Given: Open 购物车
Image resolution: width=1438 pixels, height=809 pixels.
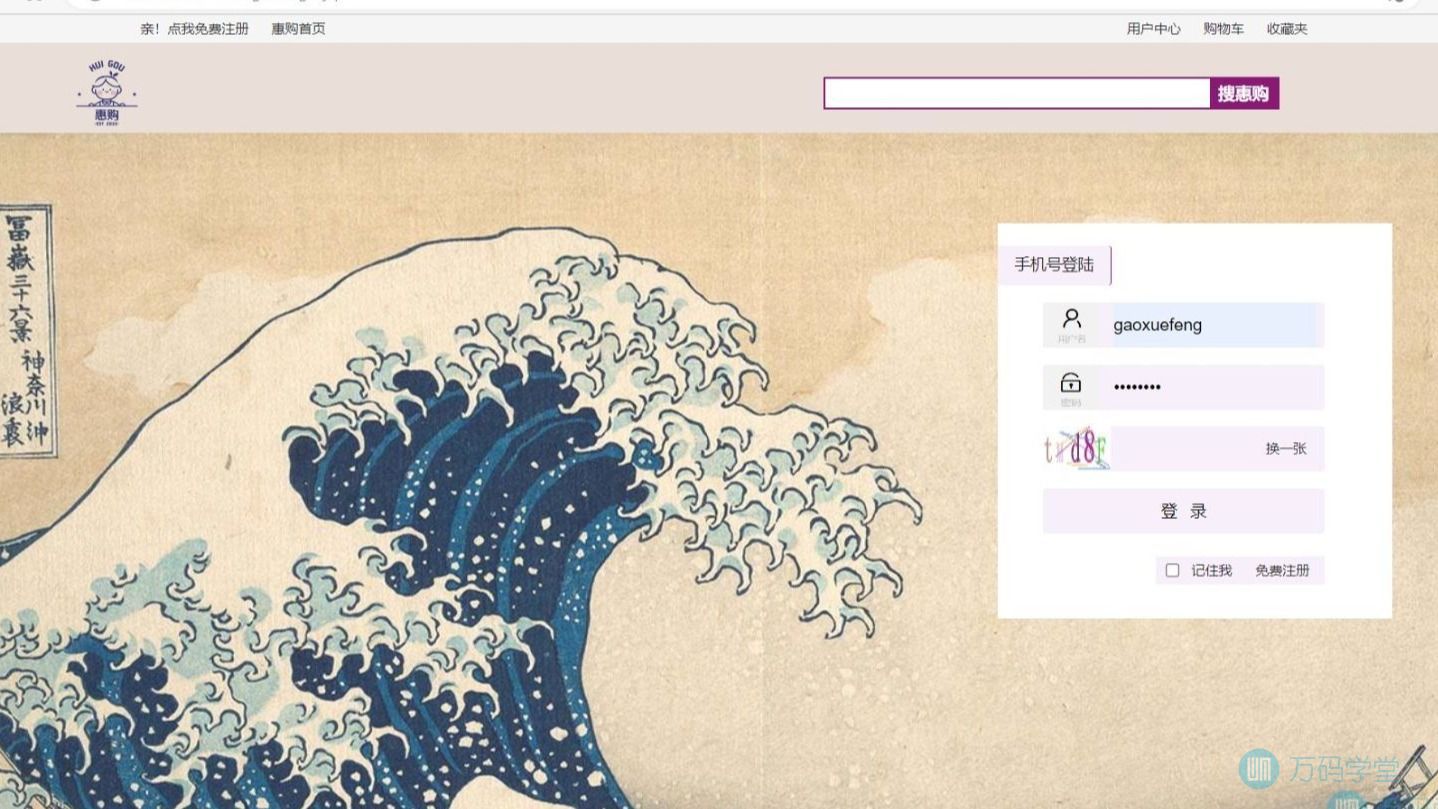Looking at the screenshot, I should pos(1223,28).
